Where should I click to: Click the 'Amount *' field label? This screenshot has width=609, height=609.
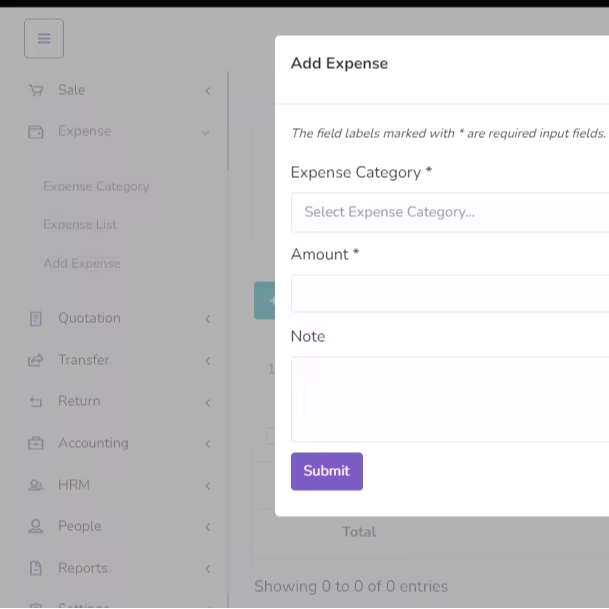tap(325, 254)
